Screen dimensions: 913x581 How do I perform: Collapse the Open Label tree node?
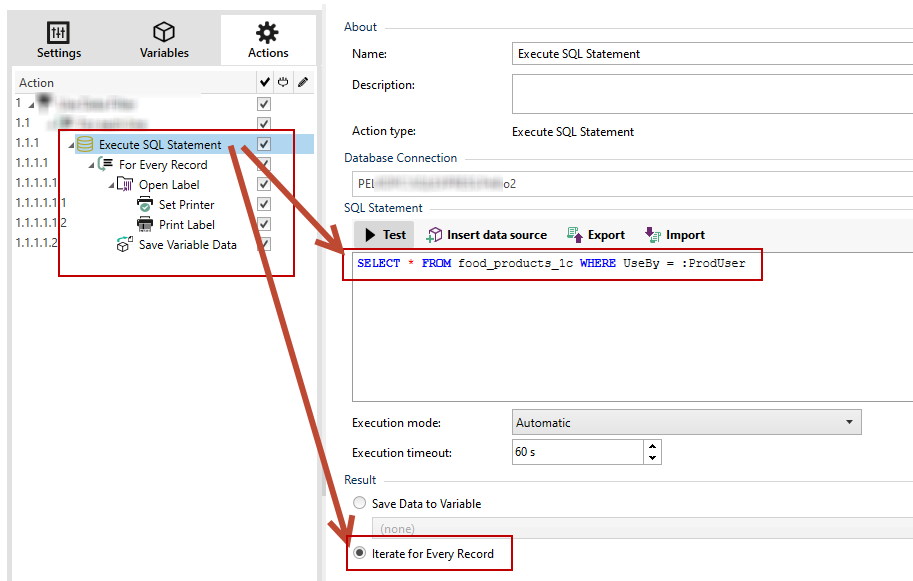112,185
